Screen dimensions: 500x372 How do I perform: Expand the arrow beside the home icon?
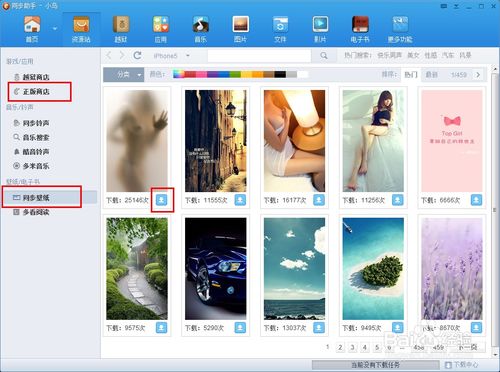[55, 29]
